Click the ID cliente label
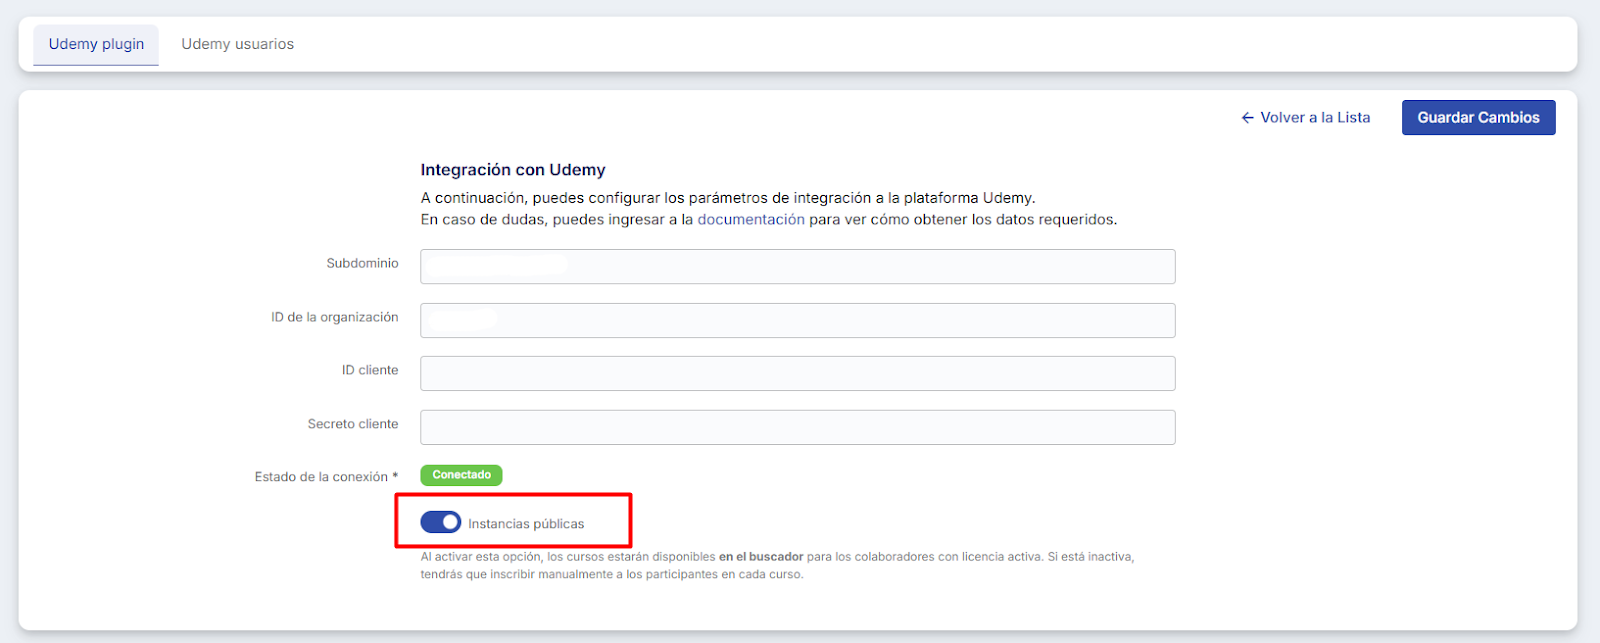Viewport: 1600px width, 643px height. [x=369, y=370]
